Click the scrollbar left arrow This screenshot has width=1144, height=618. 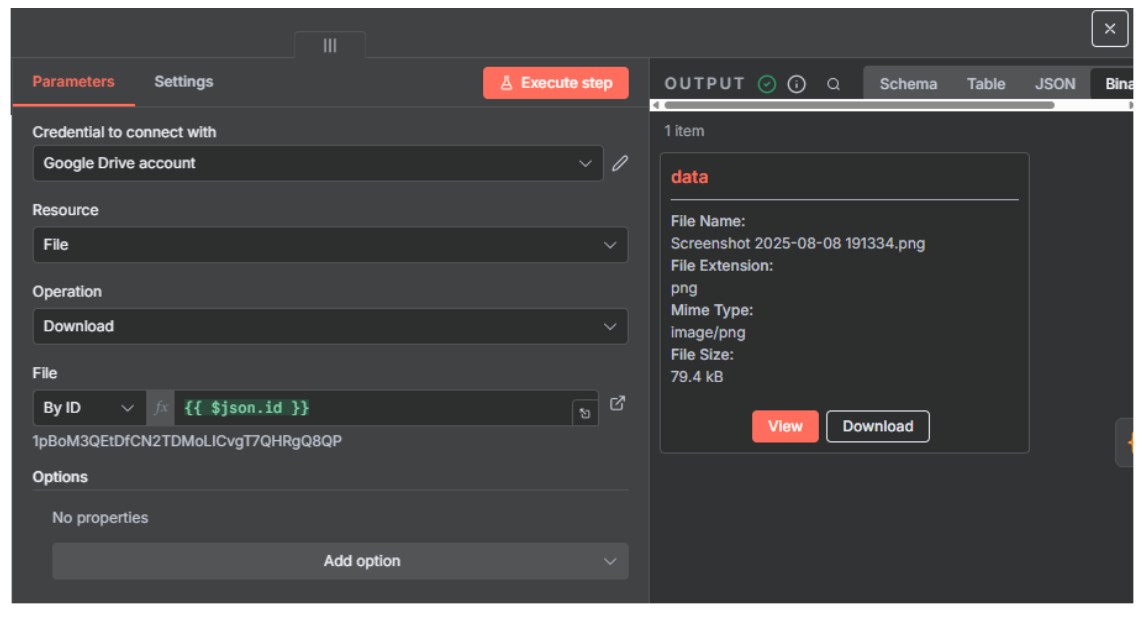[x=655, y=106]
